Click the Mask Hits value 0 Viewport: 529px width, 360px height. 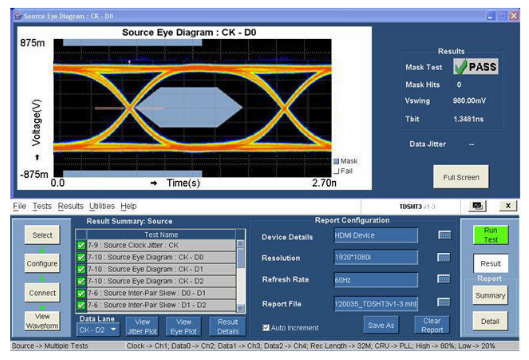coord(459,84)
